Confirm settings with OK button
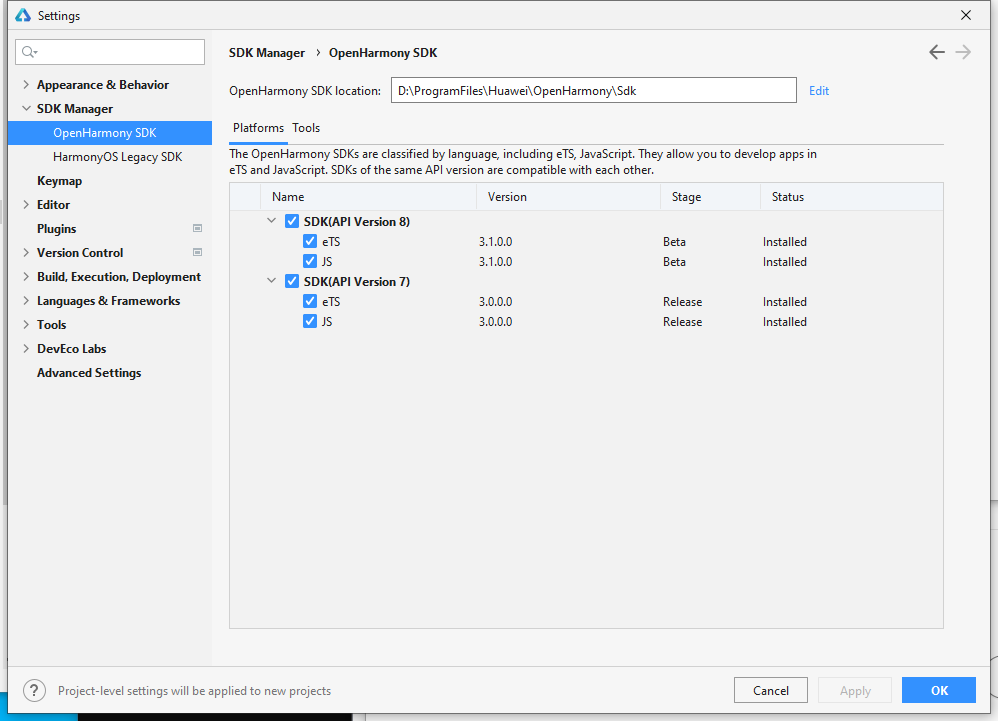998x721 pixels. click(x=939, y=690)
